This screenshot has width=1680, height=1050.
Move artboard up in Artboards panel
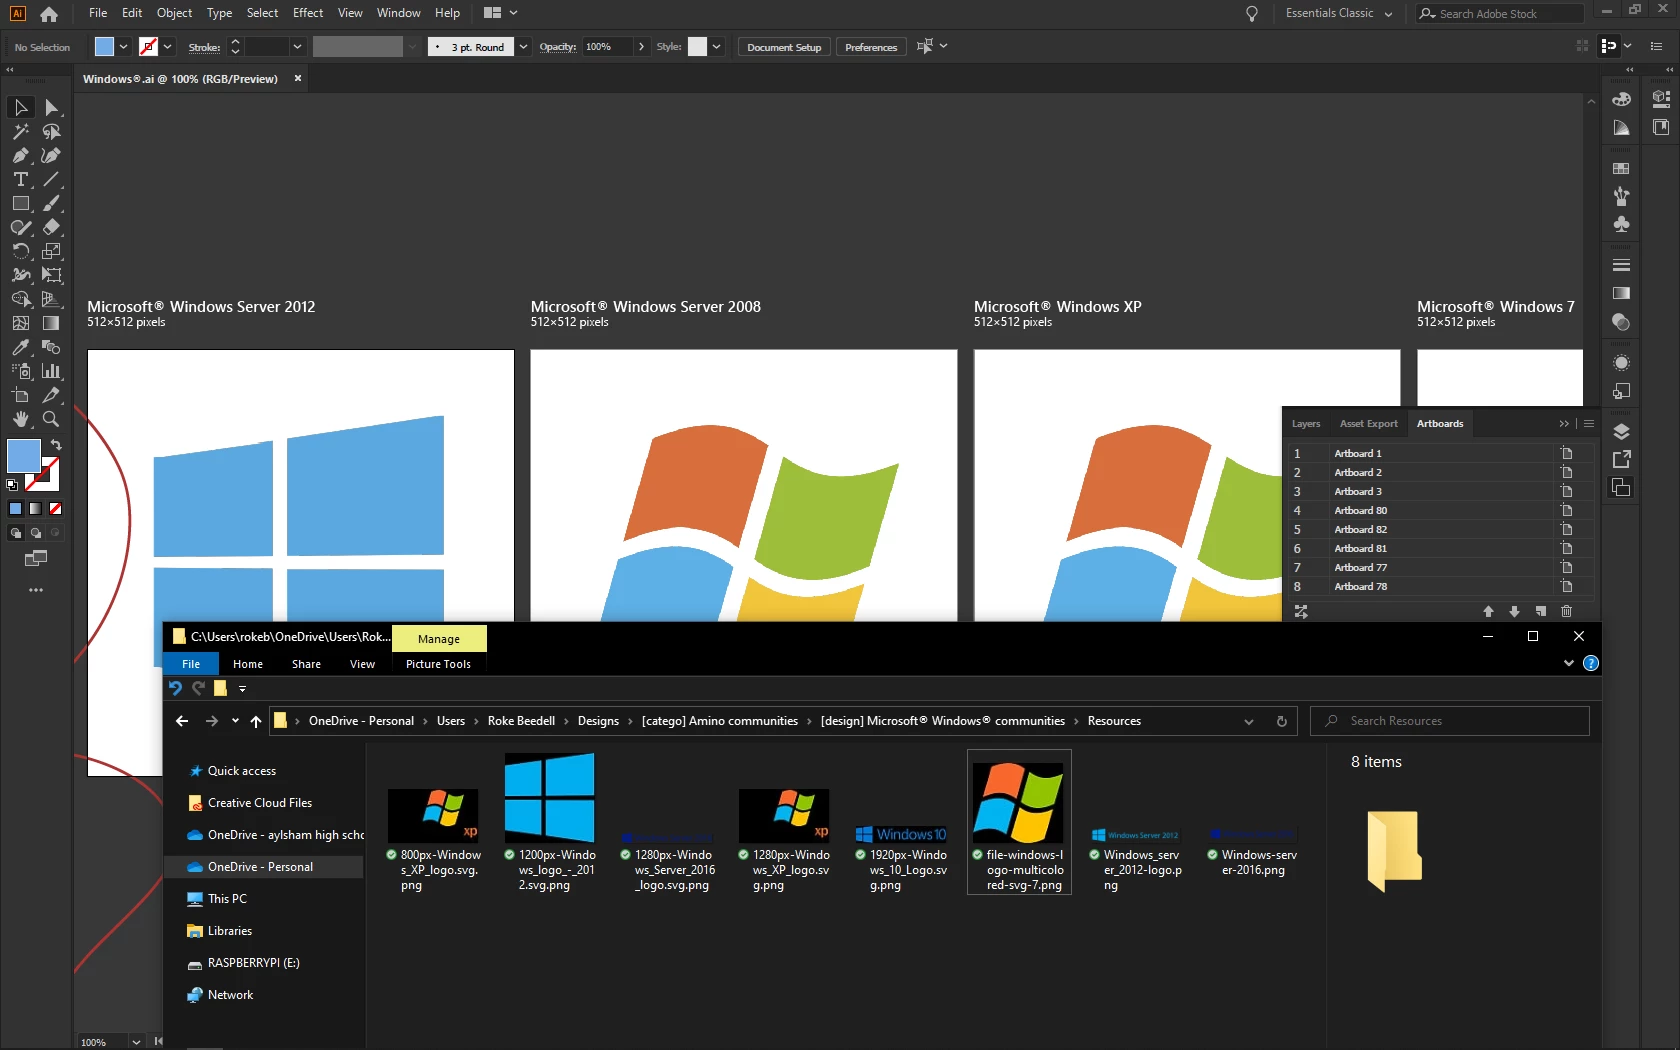1488,611
